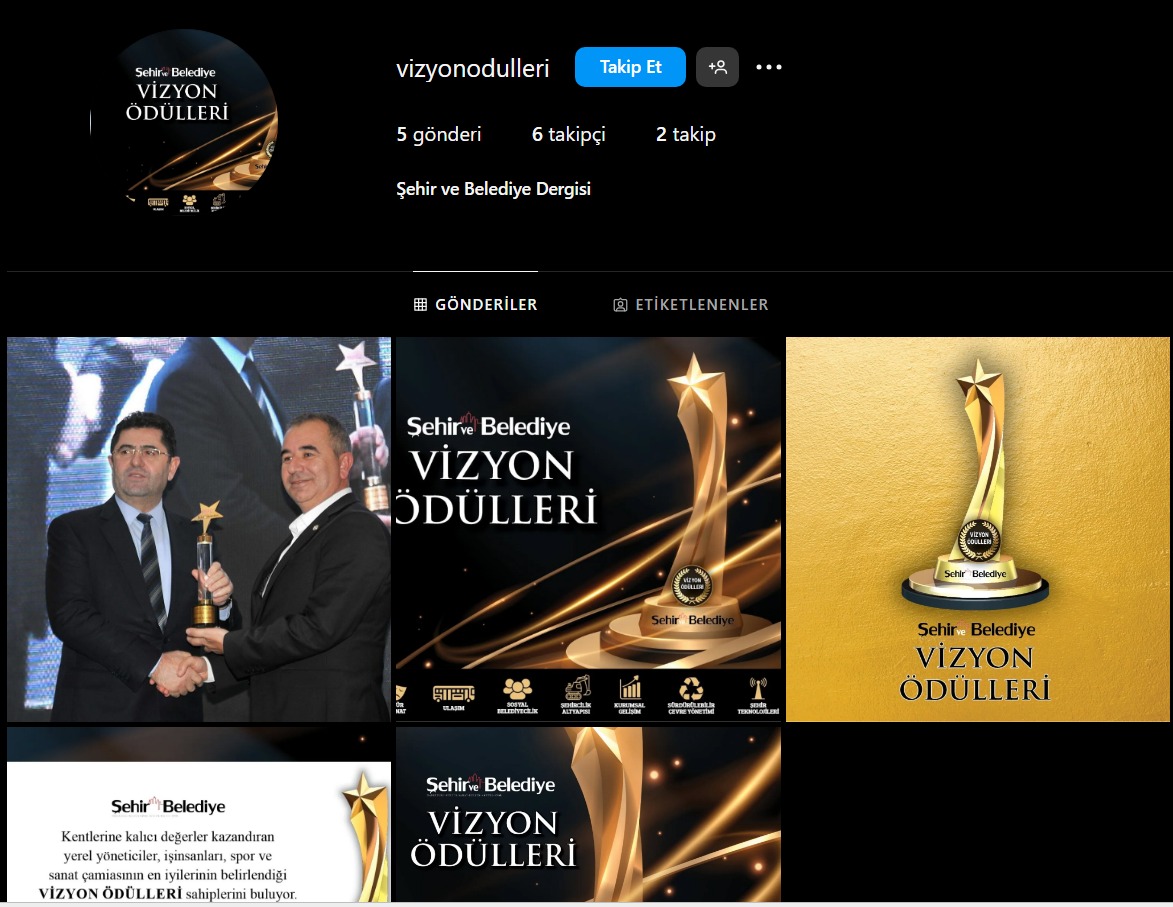Image resolution: width=1173 pixels, height=907 pixels.
Task: Open similar accounts suggestion icon button
Action: [x=717, y=67]
